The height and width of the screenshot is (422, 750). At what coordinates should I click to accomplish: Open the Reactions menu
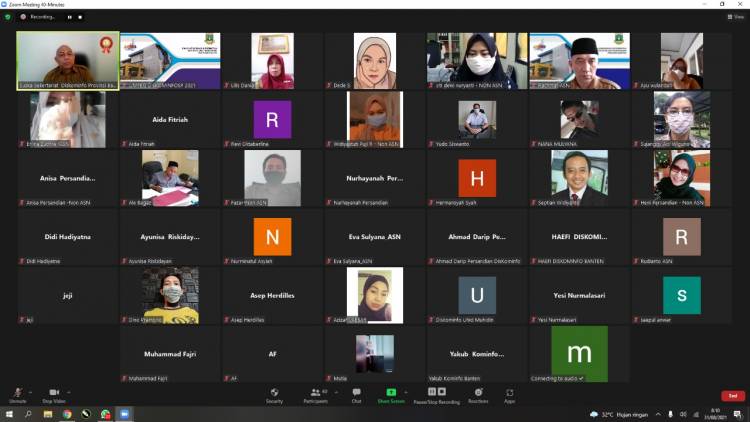tap(478, 393)
